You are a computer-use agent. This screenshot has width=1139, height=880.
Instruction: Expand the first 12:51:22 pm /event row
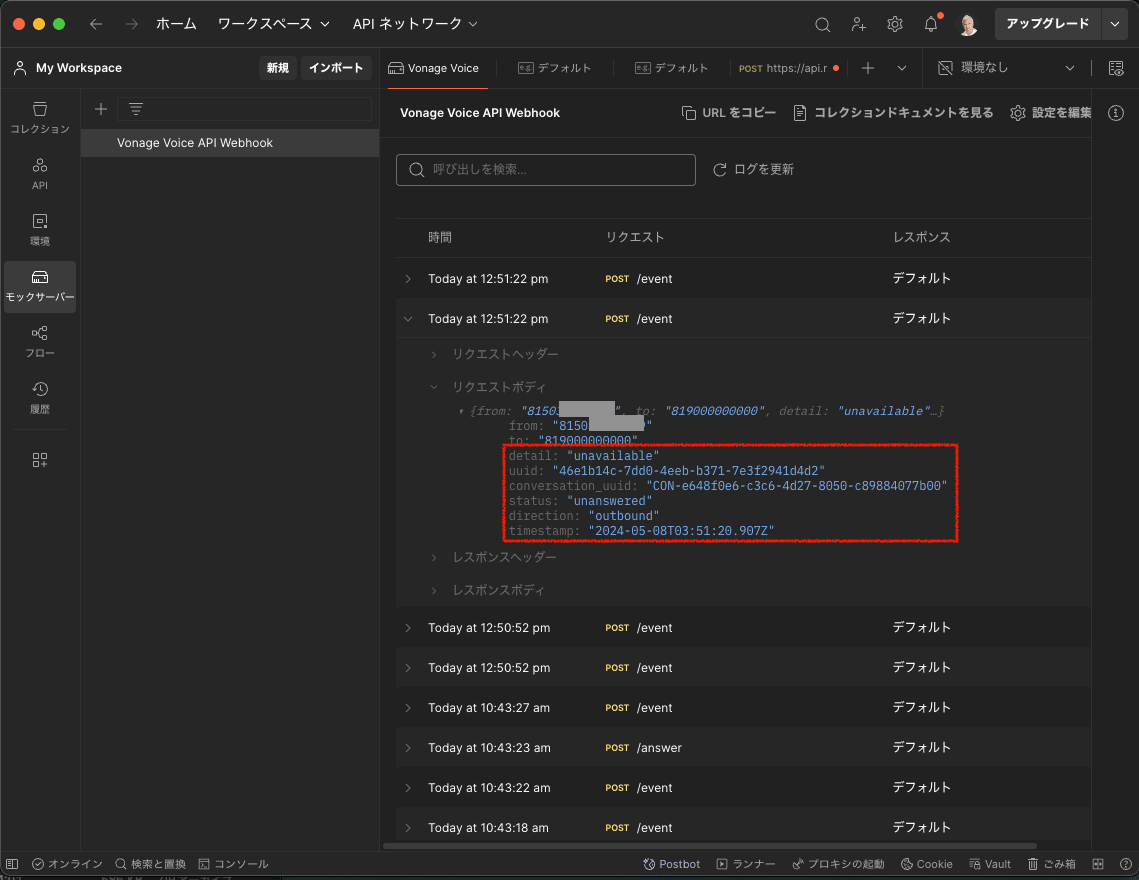408,279
